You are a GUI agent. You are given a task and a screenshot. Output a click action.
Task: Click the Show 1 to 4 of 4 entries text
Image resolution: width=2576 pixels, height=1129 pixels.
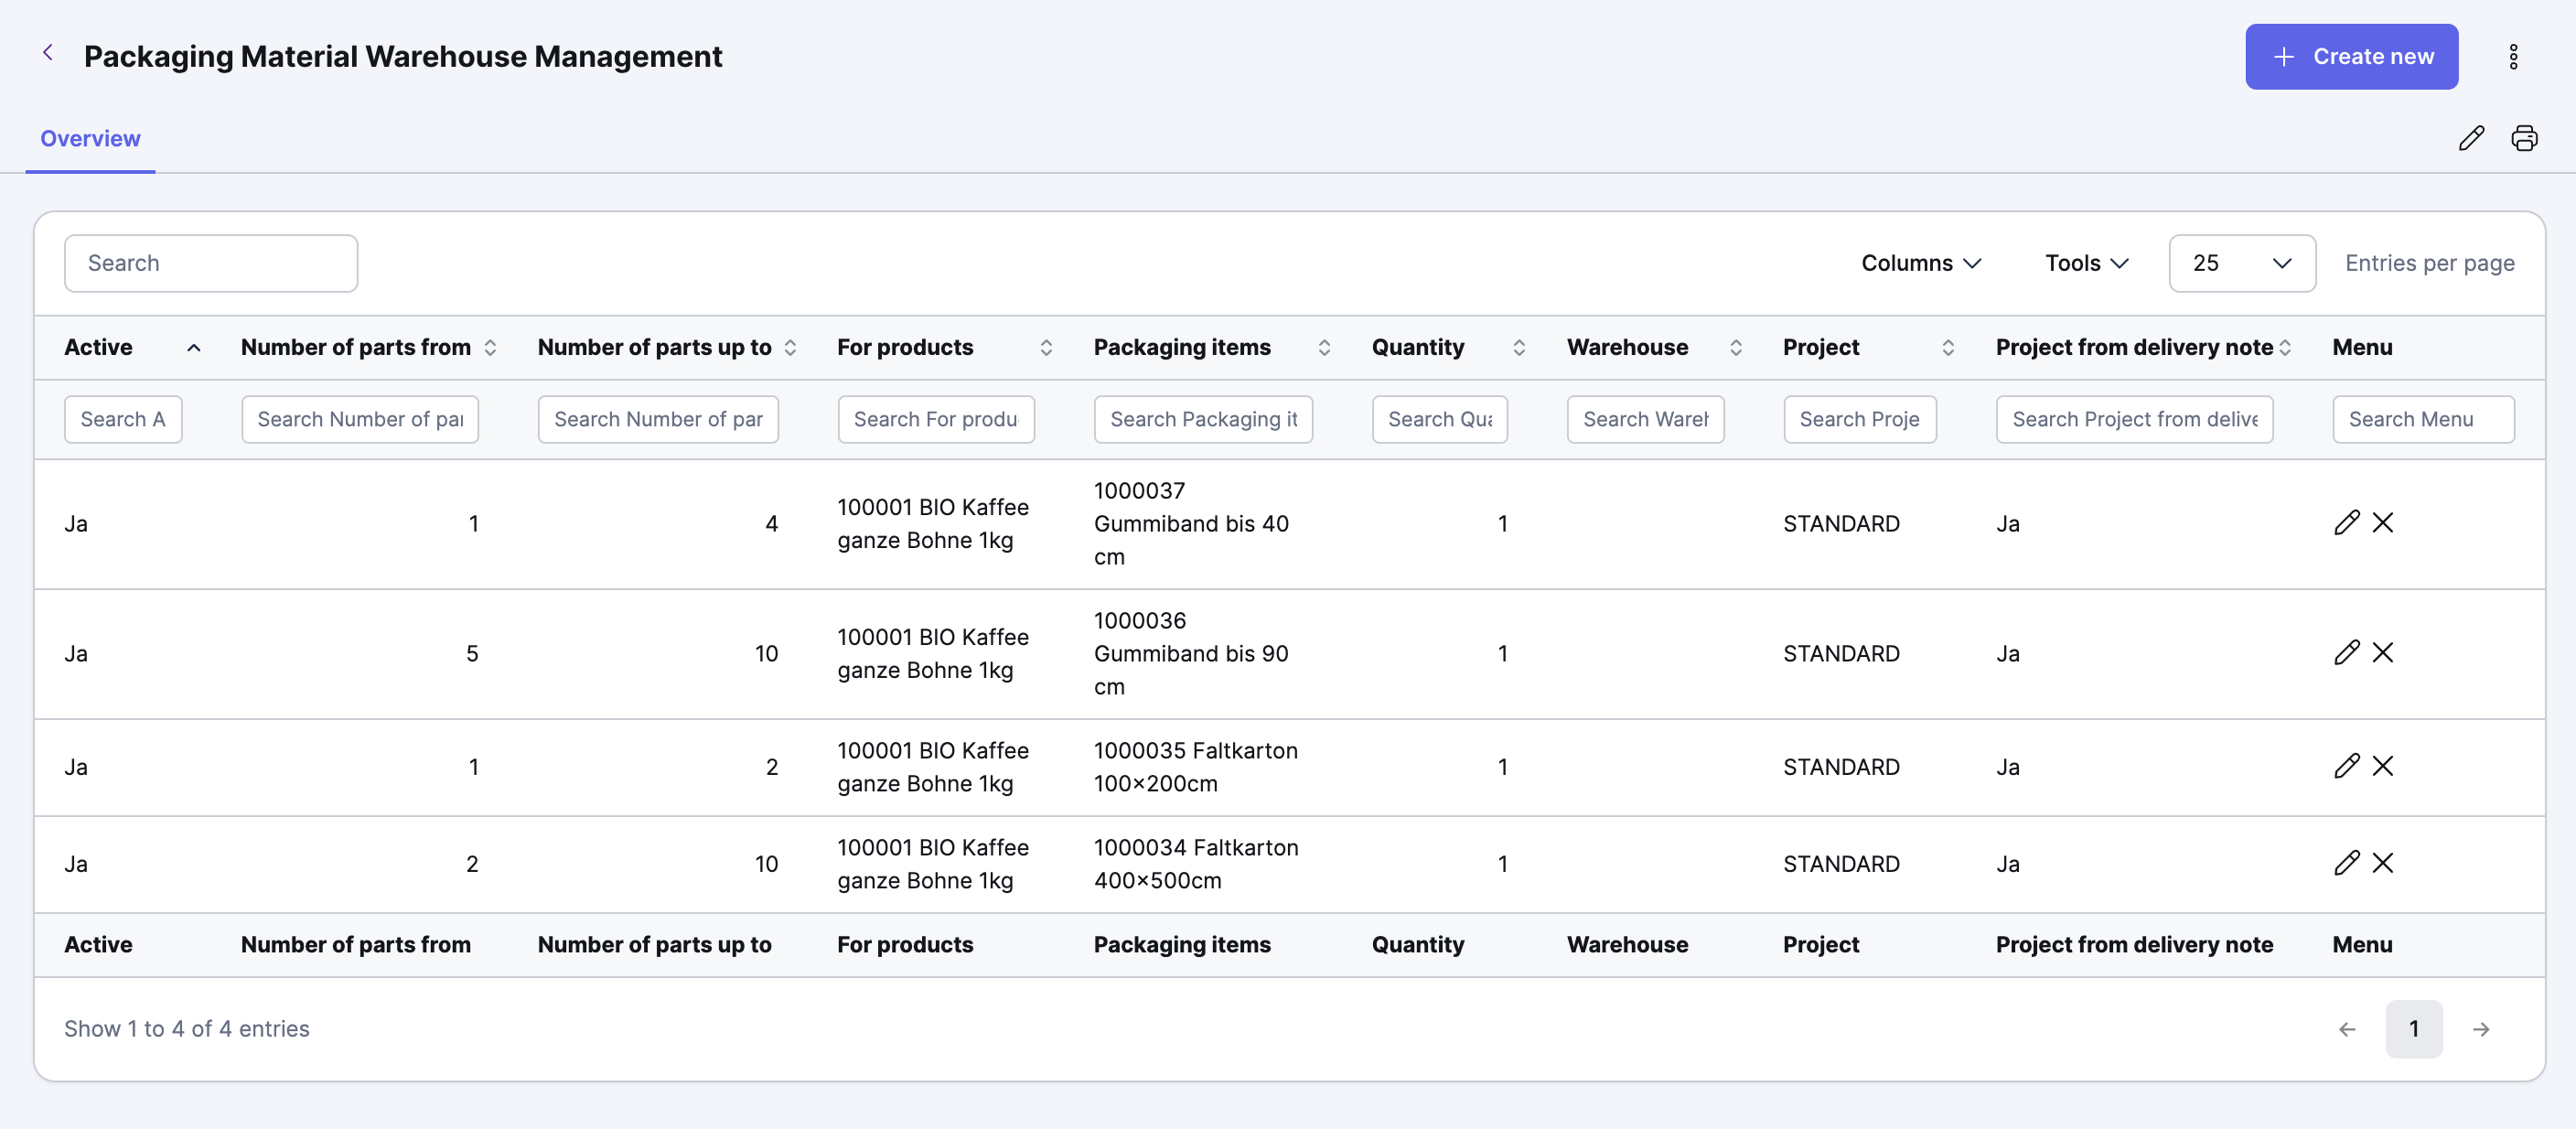187,1029
